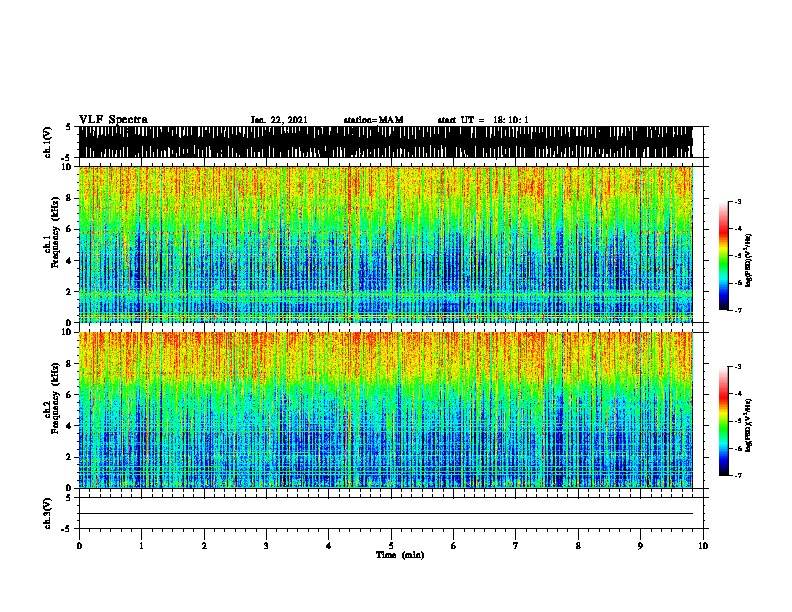Click the '-7' value on ch.2 colorbar
Viewport: 792px width, 612px height.
click(x=738, y=476)
